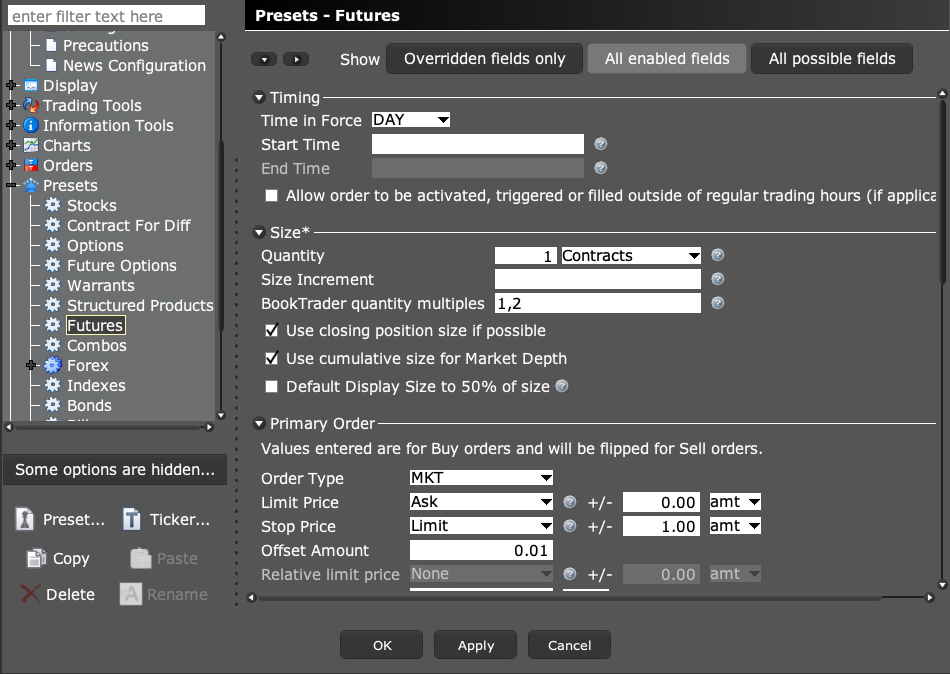Click the Start Time input field
Screen dimensions: 950x674
(x=477, y=144)
